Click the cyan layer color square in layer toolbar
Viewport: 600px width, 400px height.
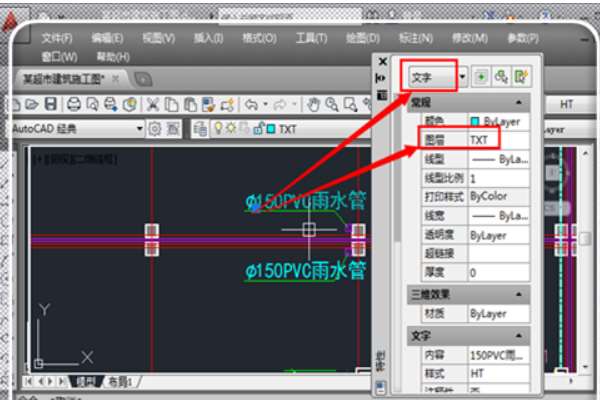point(271,129)
